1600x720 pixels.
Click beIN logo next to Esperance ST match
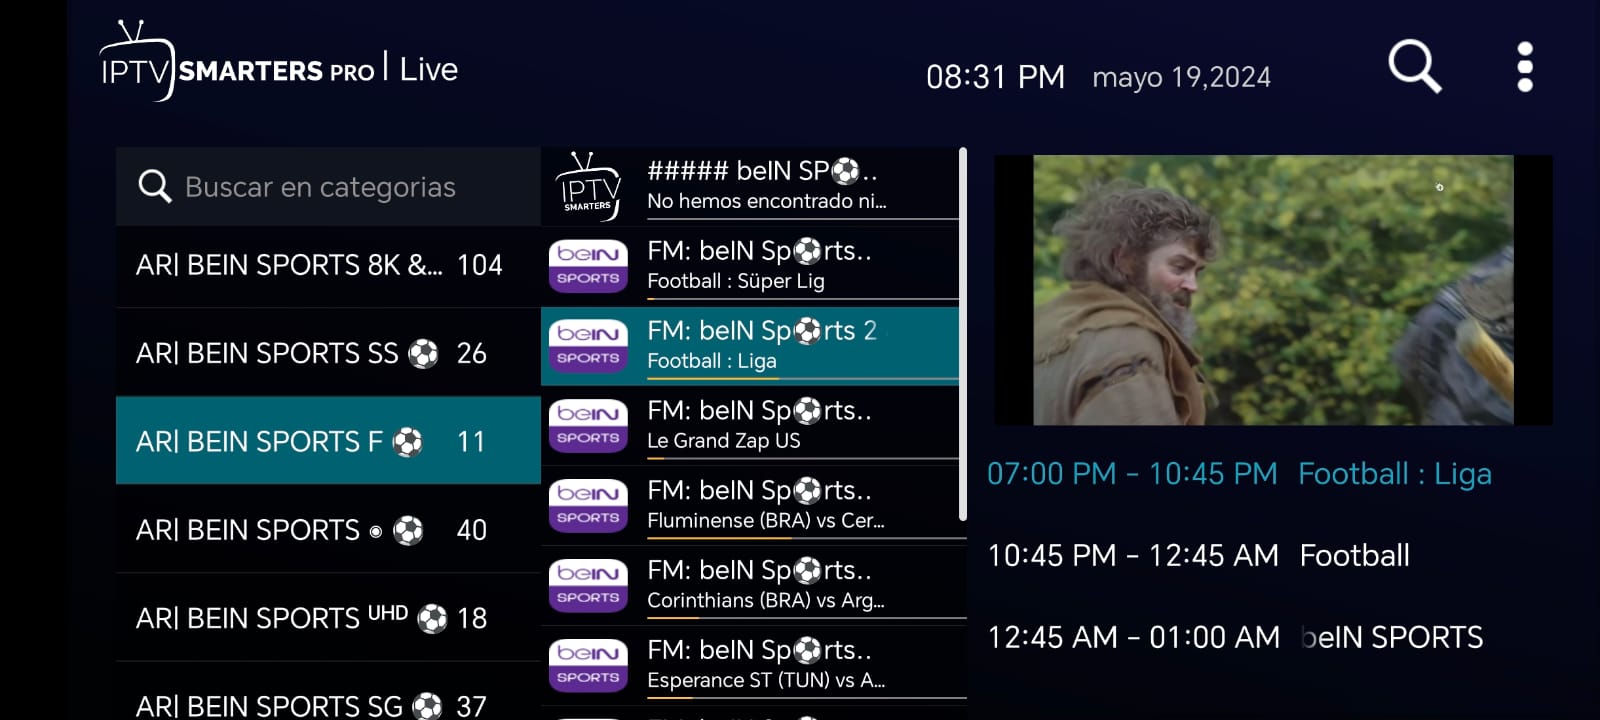coord(588,666)
